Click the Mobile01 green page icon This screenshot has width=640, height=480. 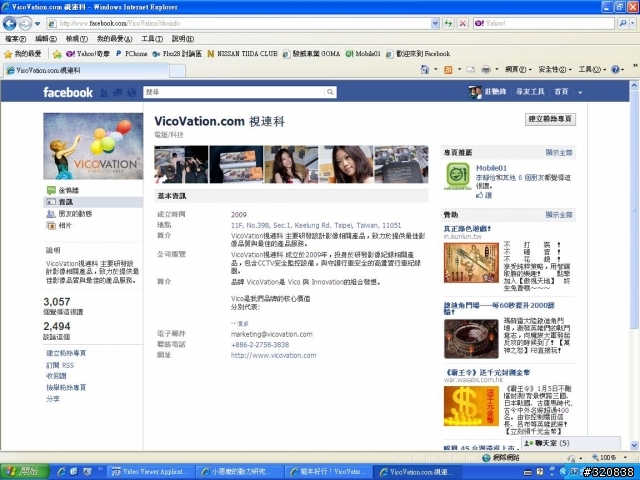pyautogui.click(x=458, y=176)
